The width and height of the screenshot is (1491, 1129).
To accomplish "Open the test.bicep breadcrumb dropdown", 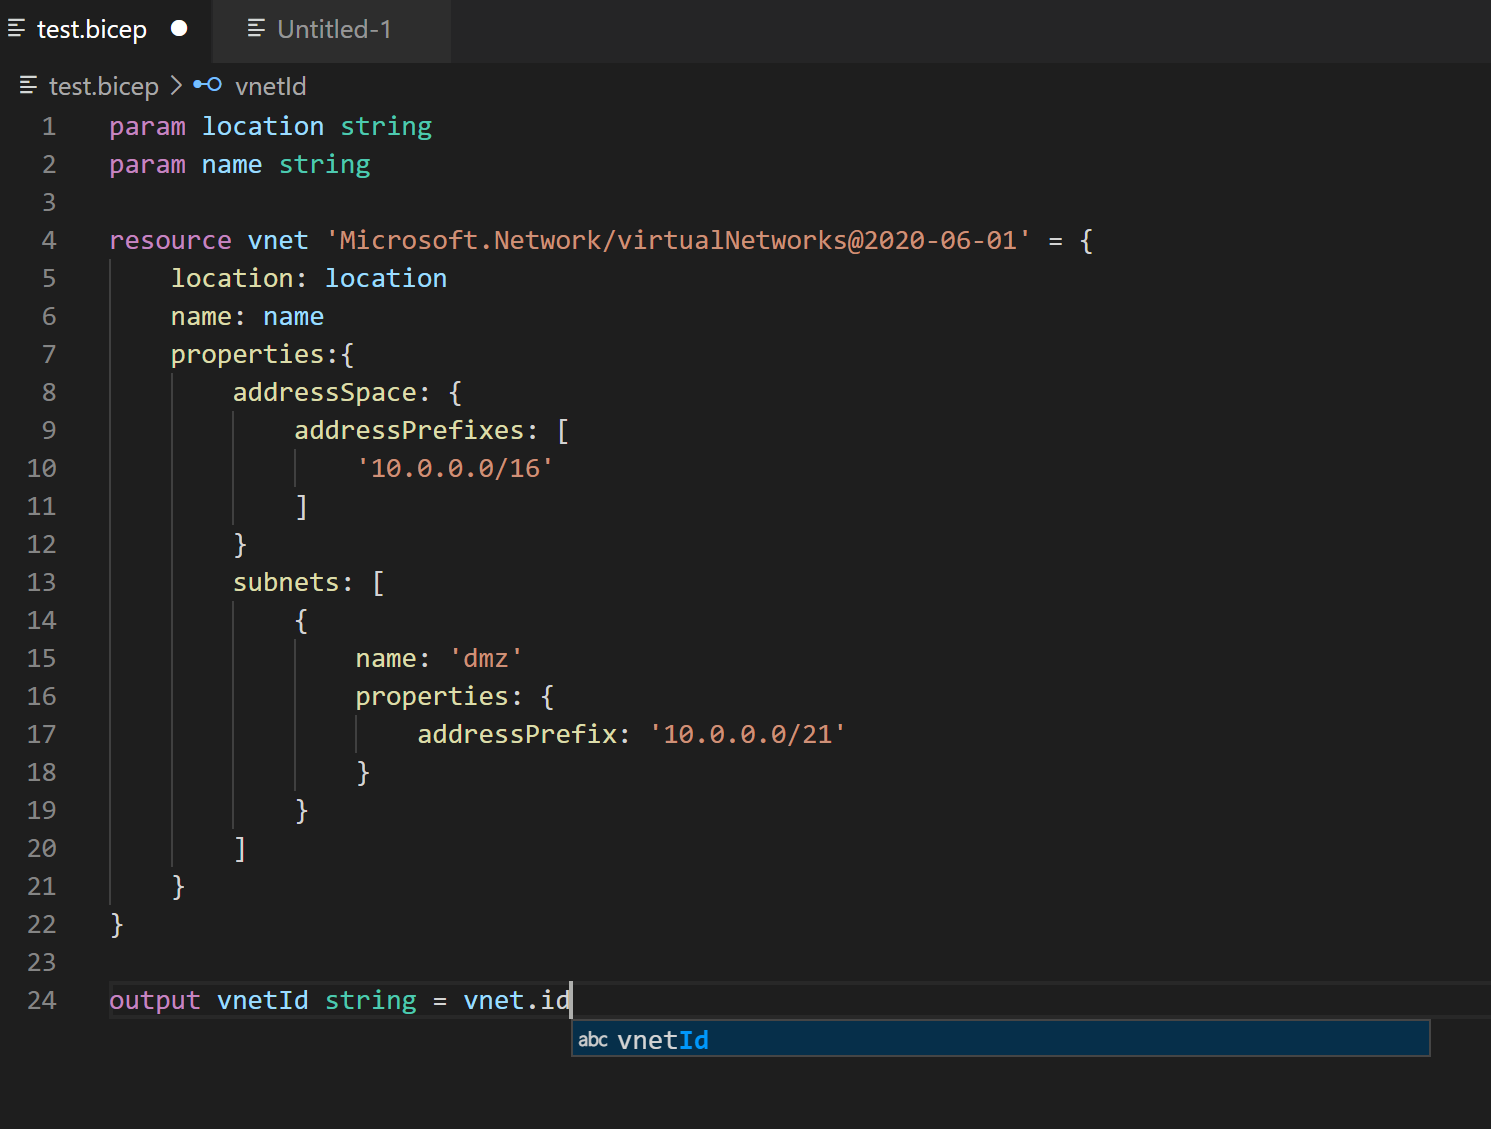I will click(x=104, y=86).
